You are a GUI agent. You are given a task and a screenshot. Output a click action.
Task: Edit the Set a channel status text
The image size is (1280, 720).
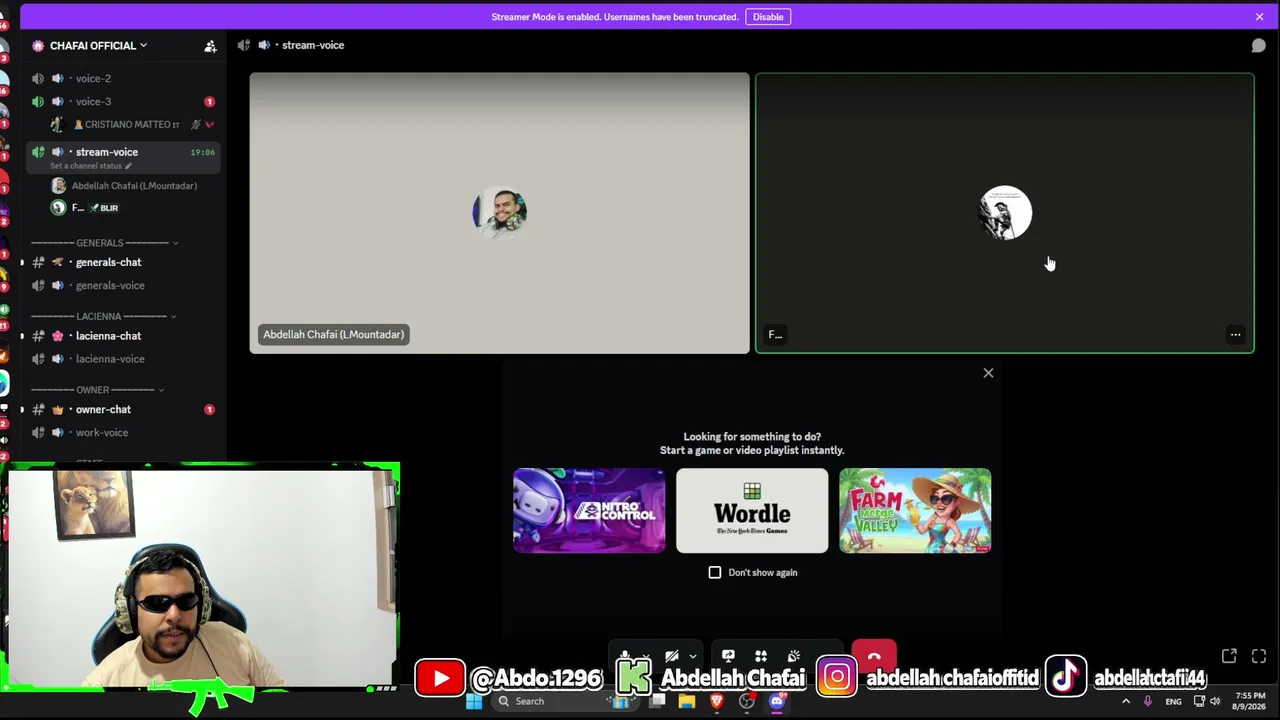91,166
